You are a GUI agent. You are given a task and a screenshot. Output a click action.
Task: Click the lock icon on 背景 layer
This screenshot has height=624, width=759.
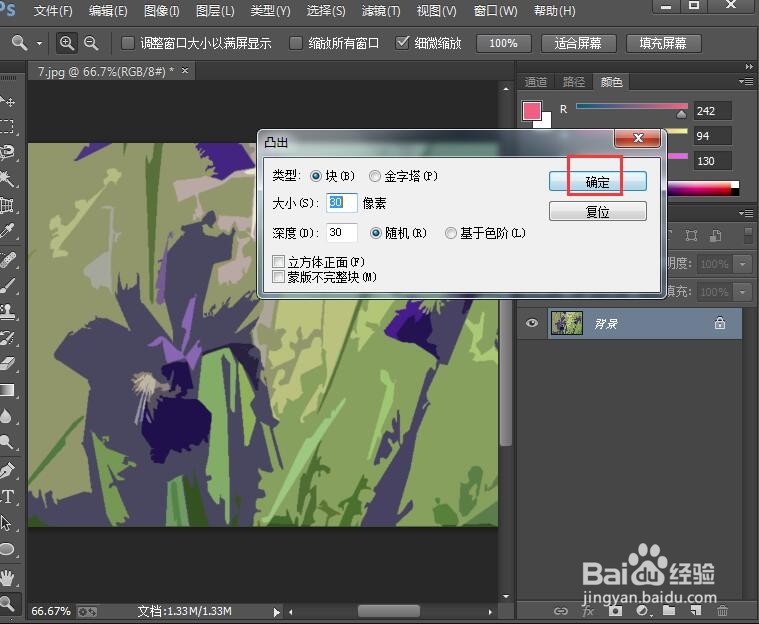pos(720,323)
